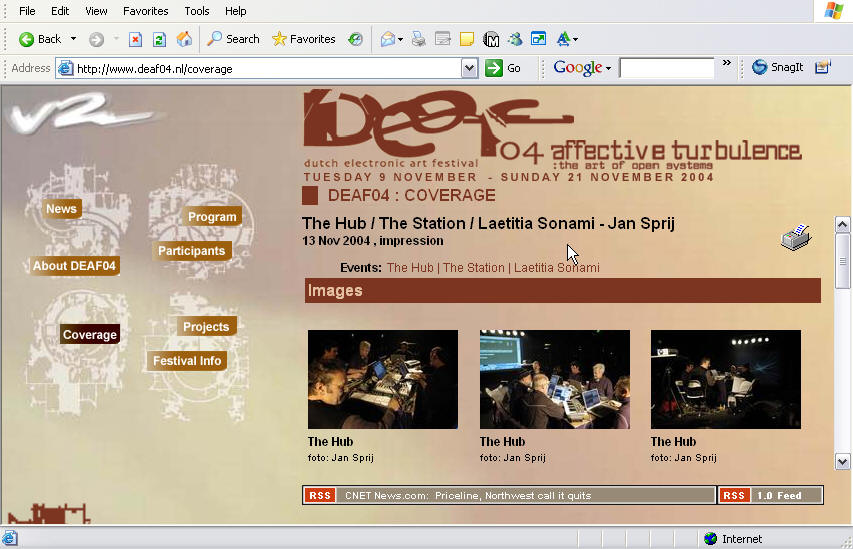The height and width of the screenshot is (549, 853).
Task: Click the scroll down arrow of content scrollbar
Action: point(842,461)
